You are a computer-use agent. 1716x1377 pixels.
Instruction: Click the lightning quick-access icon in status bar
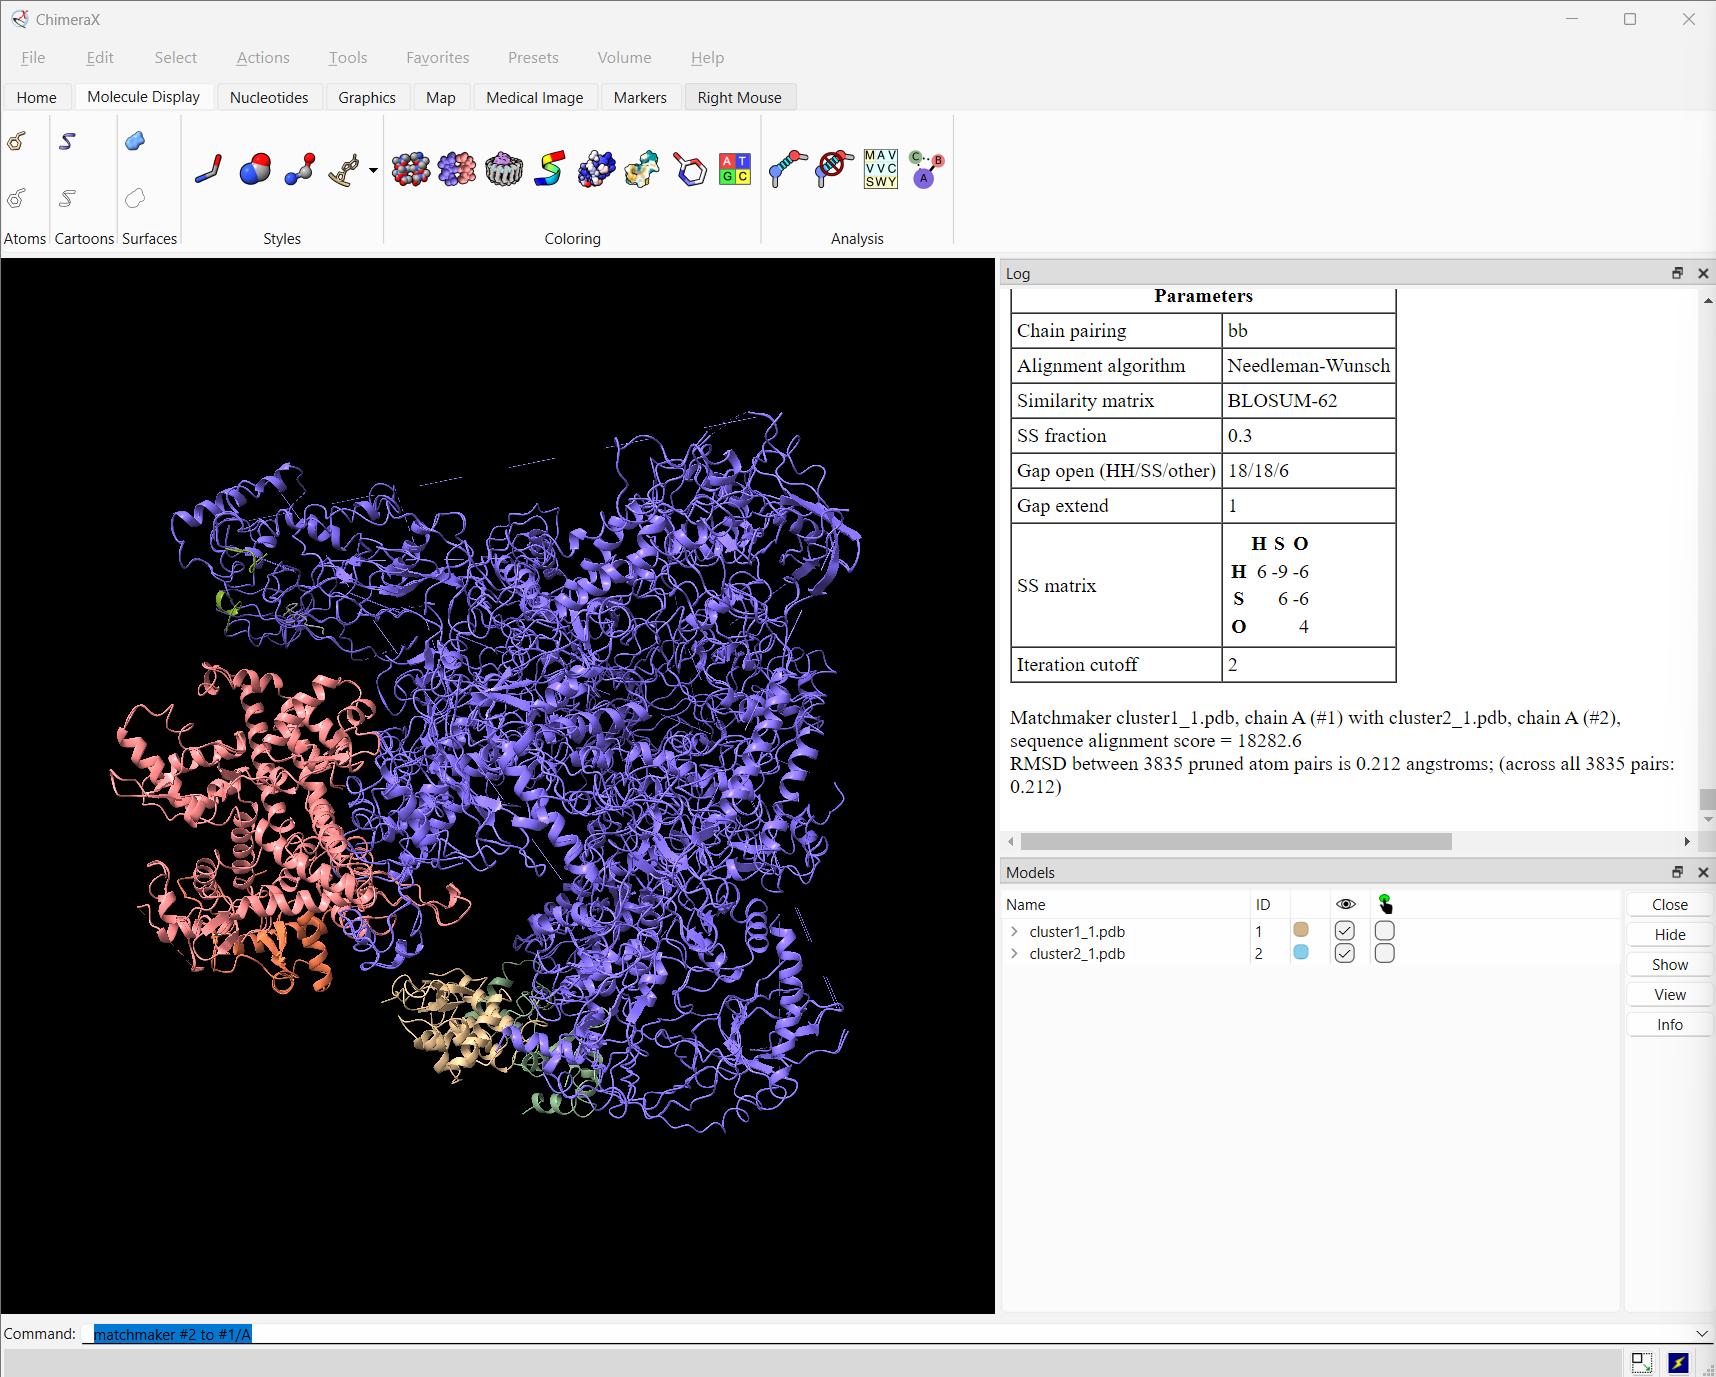pyautogui.click(x=1678, y=1362)
